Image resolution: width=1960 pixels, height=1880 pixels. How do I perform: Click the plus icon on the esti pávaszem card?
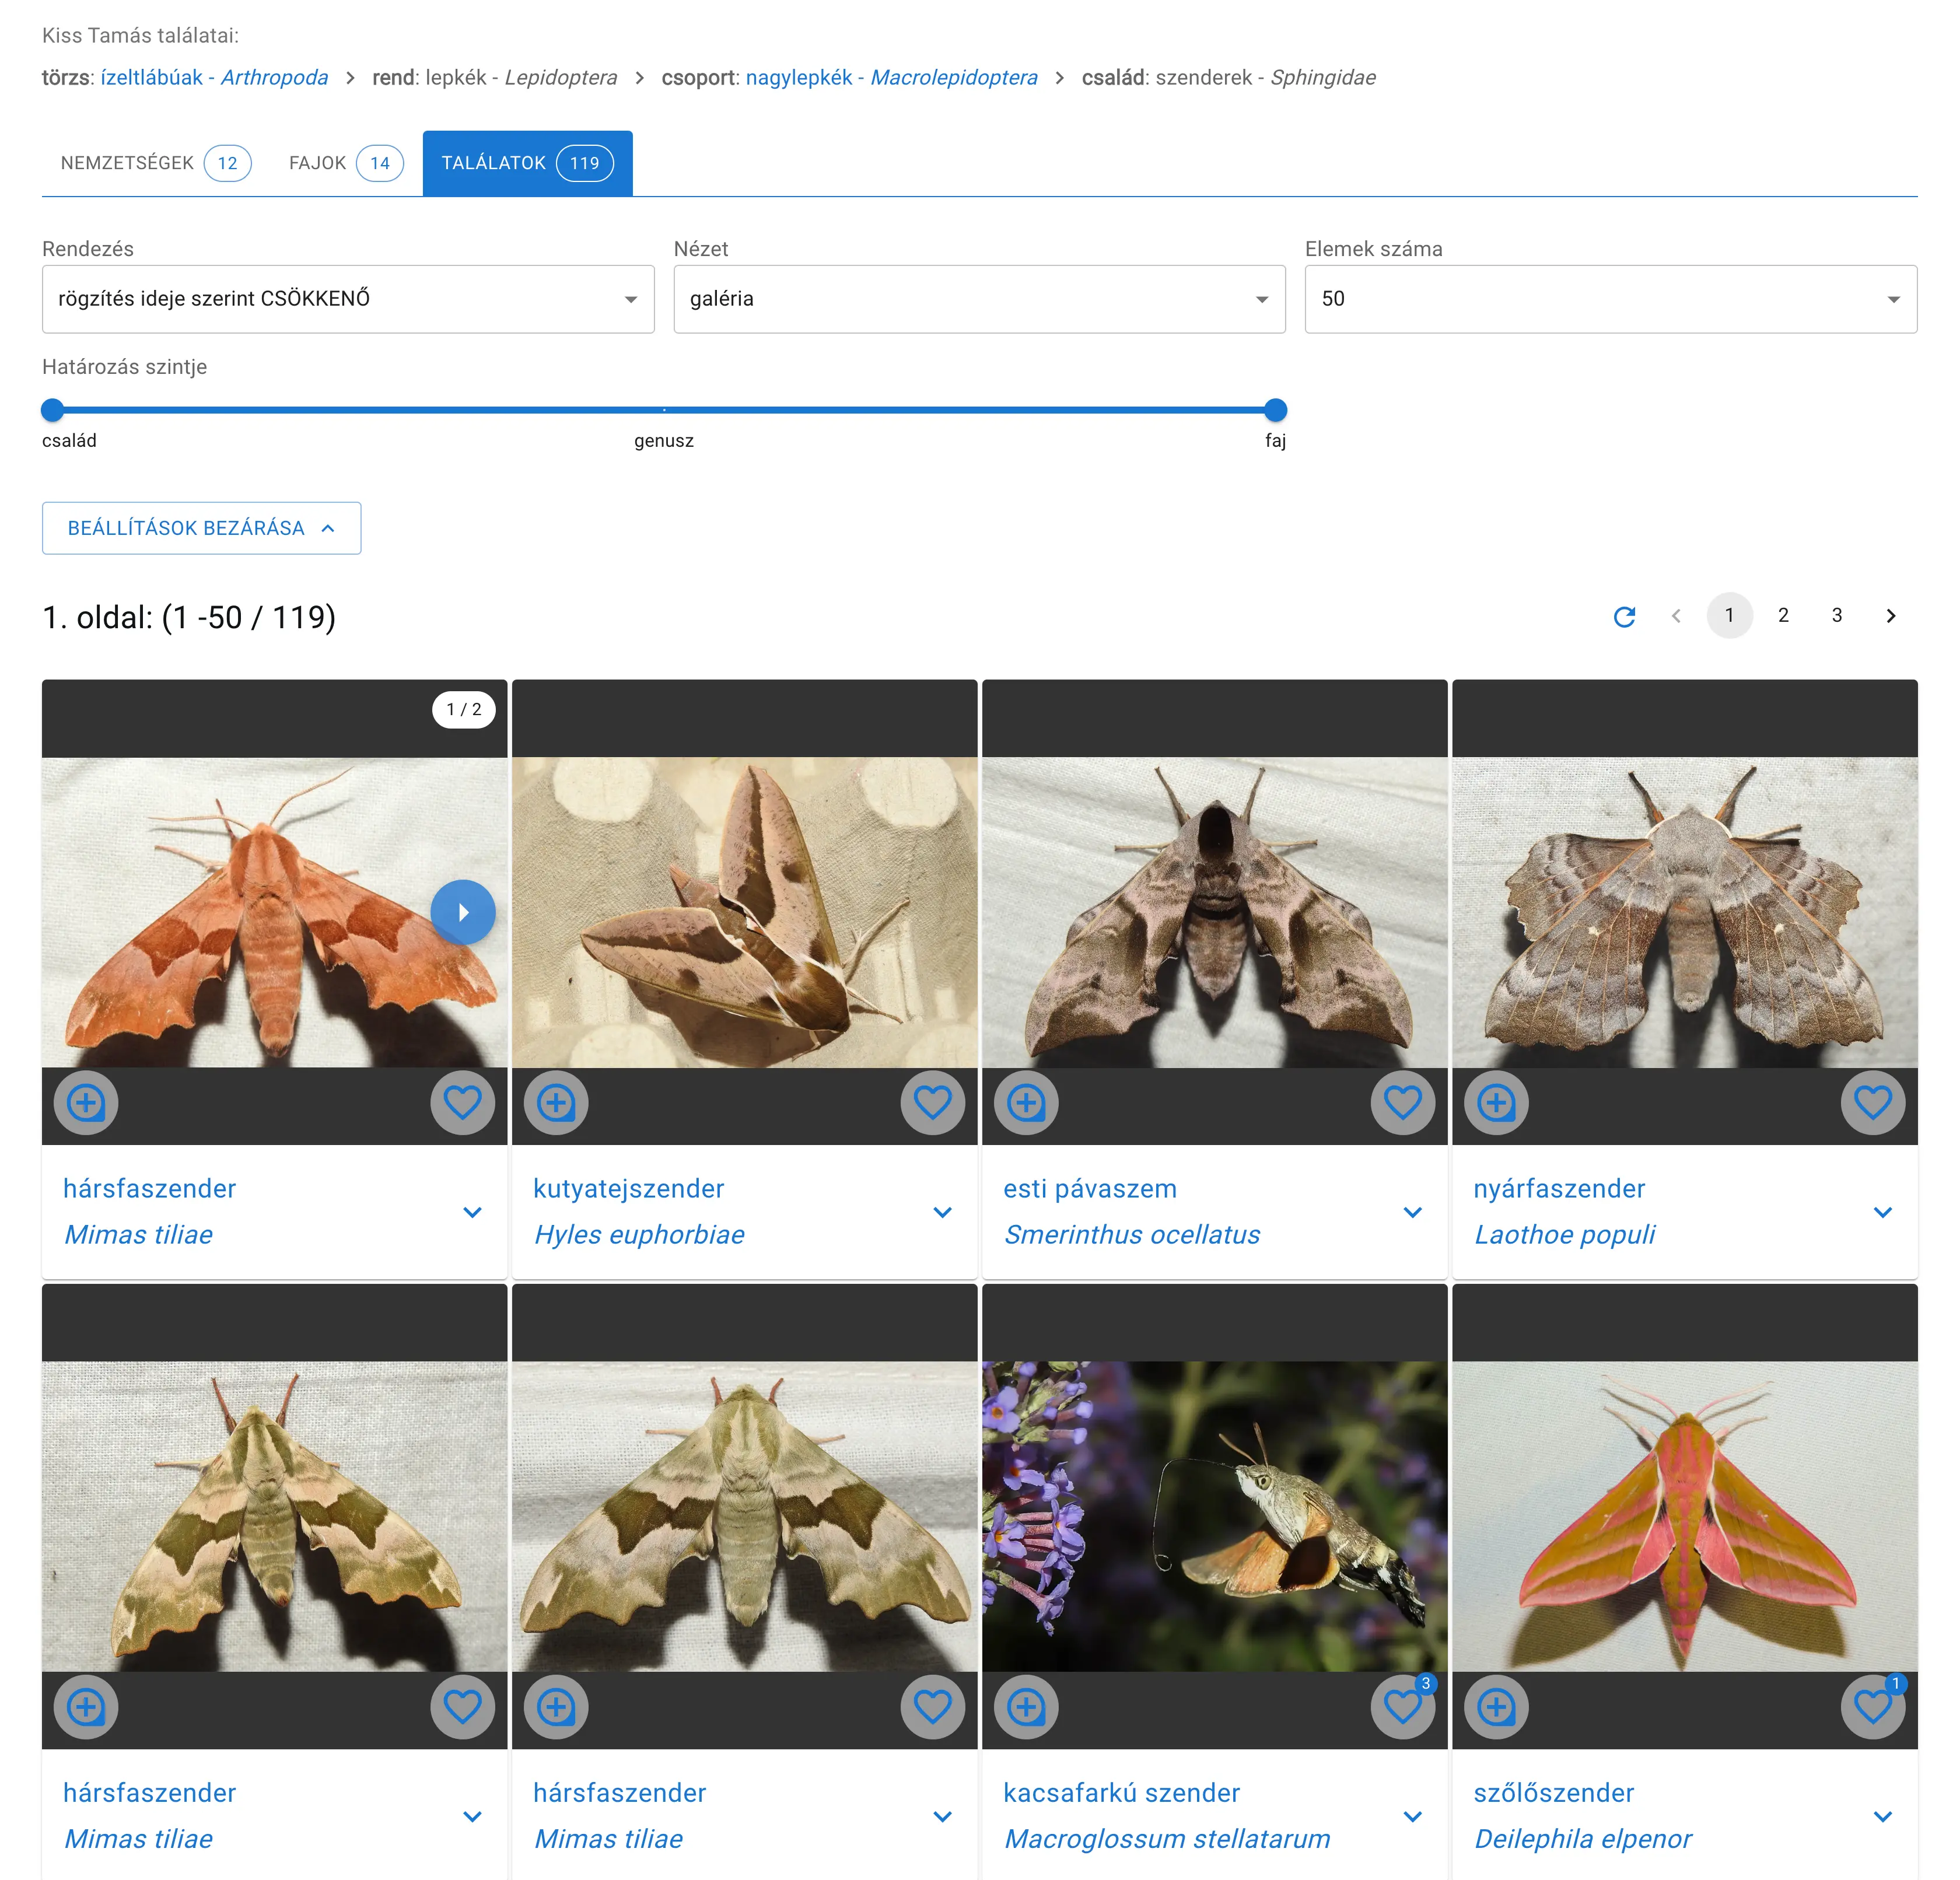(1026, 1103)
